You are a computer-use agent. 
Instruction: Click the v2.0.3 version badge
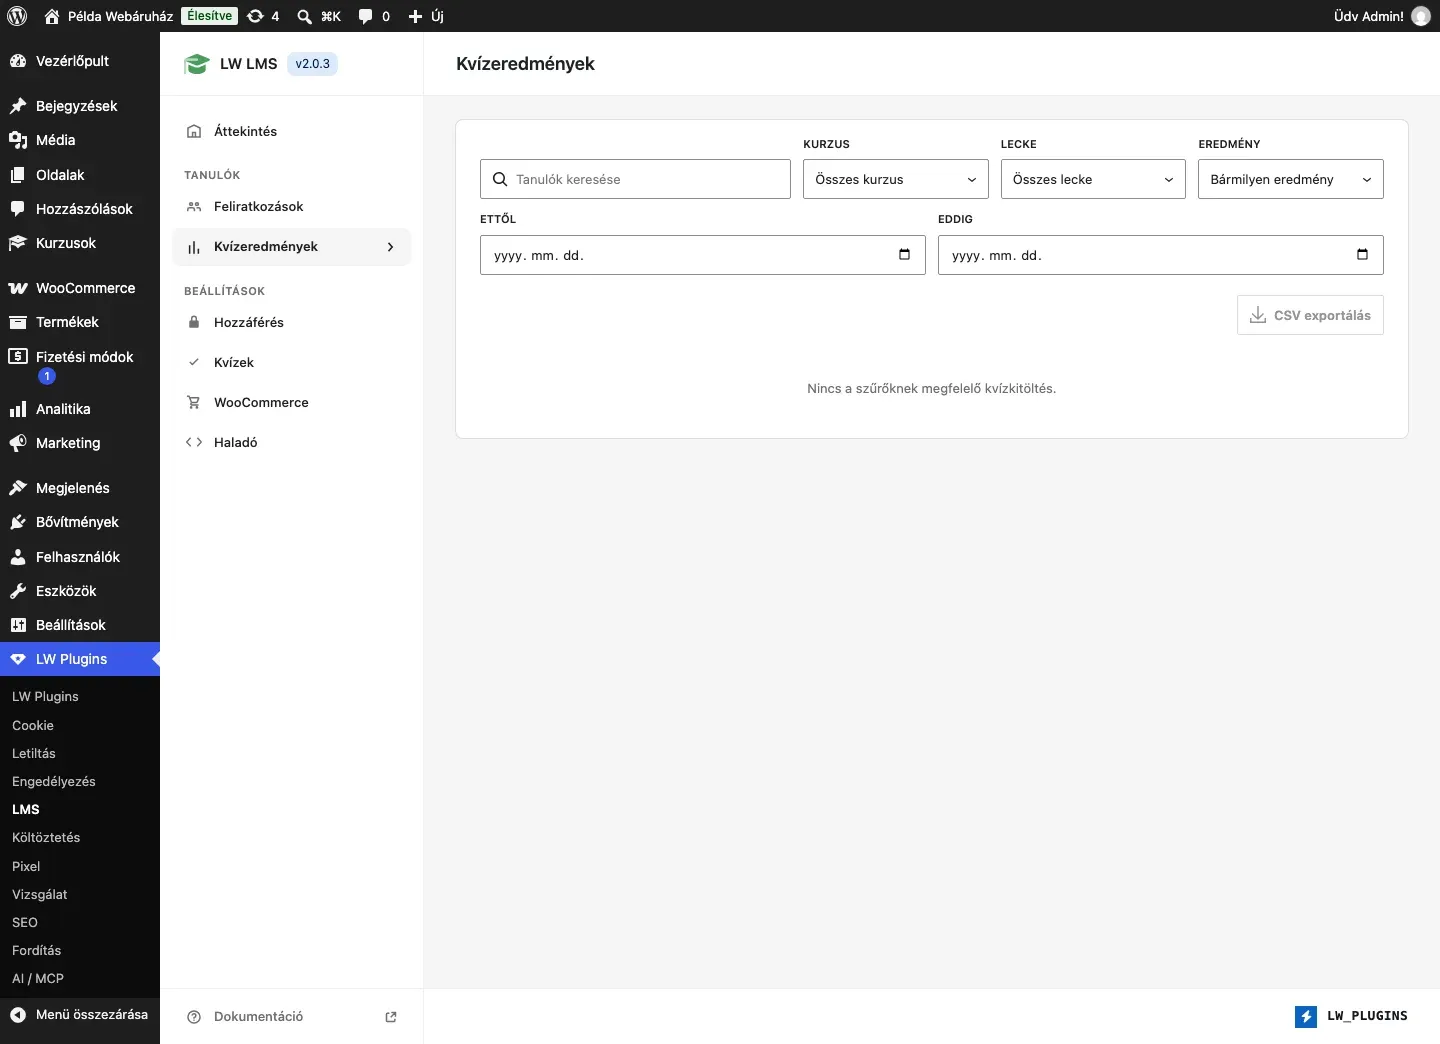[x=312, y=64]
